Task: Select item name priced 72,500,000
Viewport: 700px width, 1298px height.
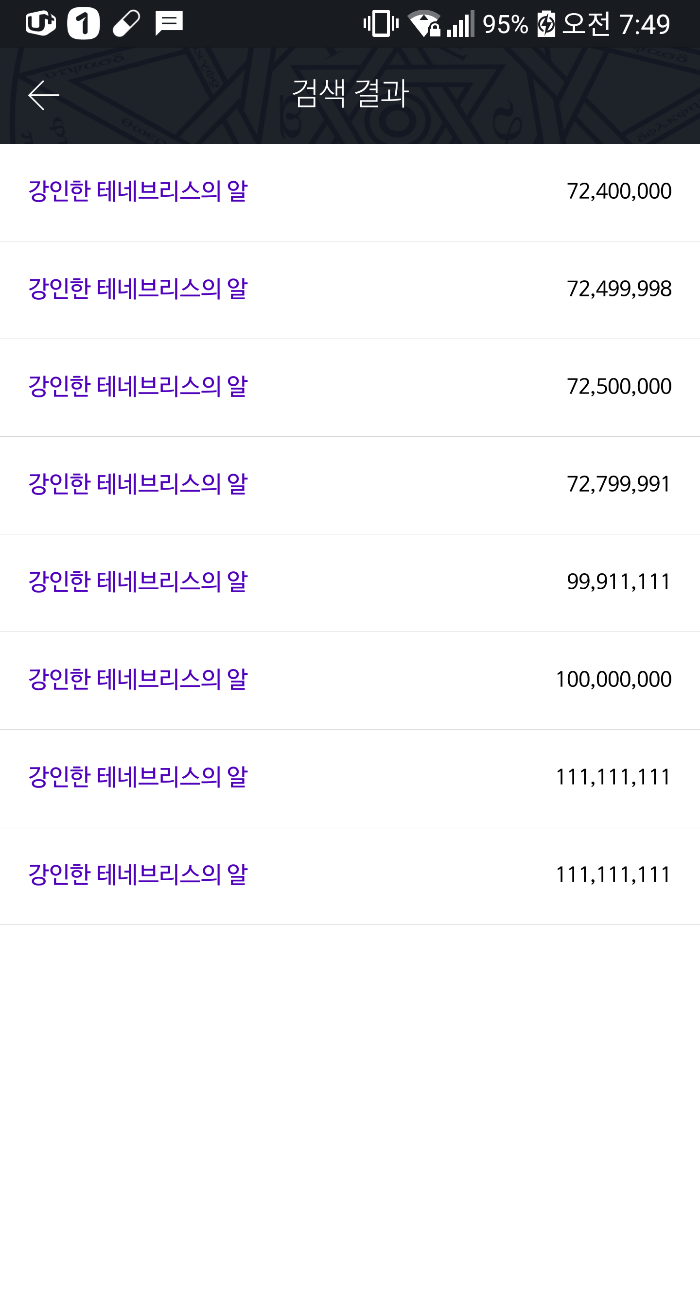Action: pyautogui.click(x=138, y=386)
